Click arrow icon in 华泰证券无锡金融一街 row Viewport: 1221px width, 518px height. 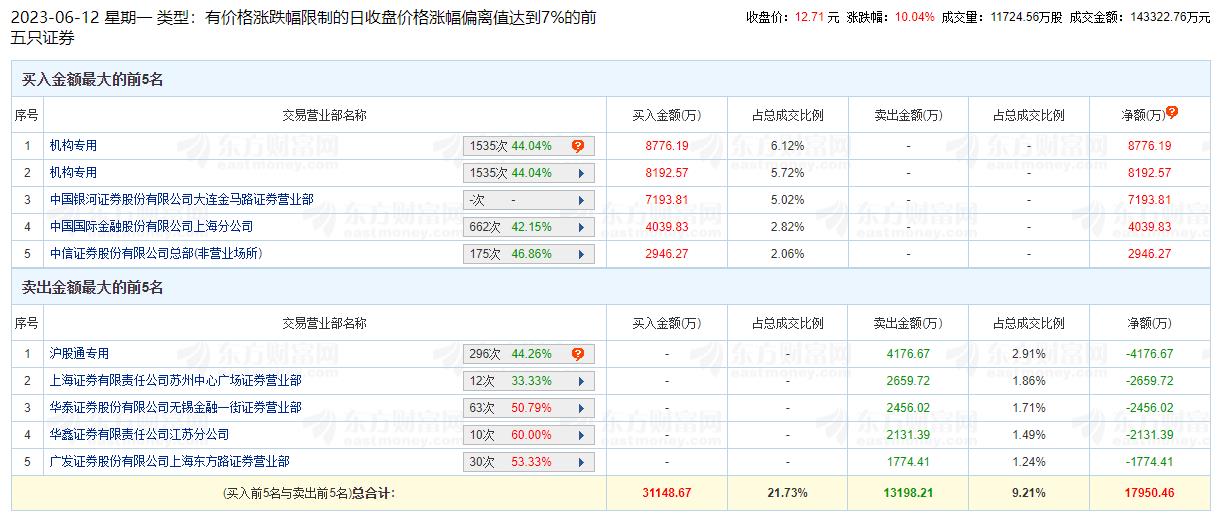click(x=580, y=408)
